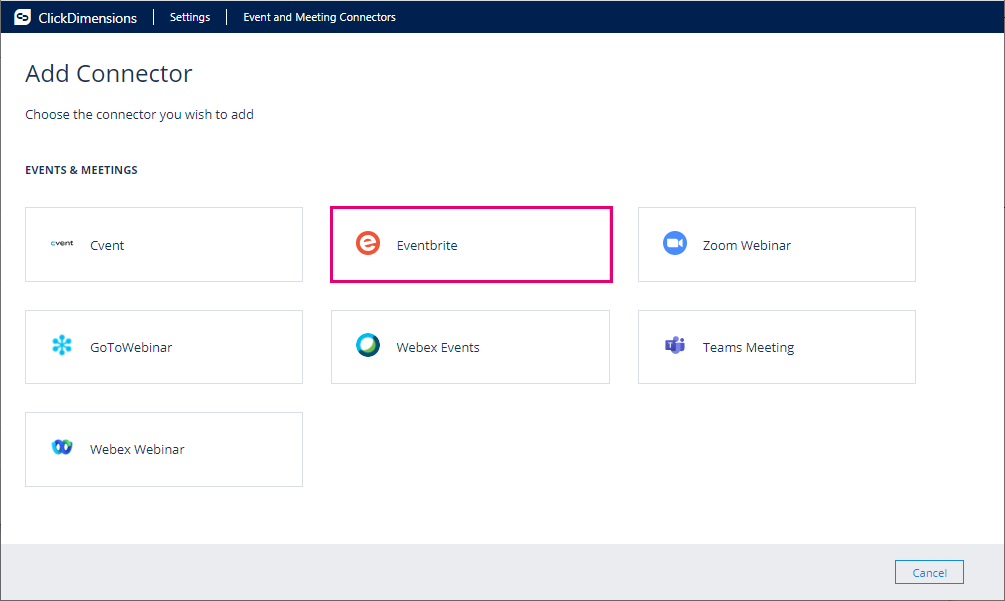Choose the GoToWebinar connector
The image size is (1005, 601).
[163, 345]
